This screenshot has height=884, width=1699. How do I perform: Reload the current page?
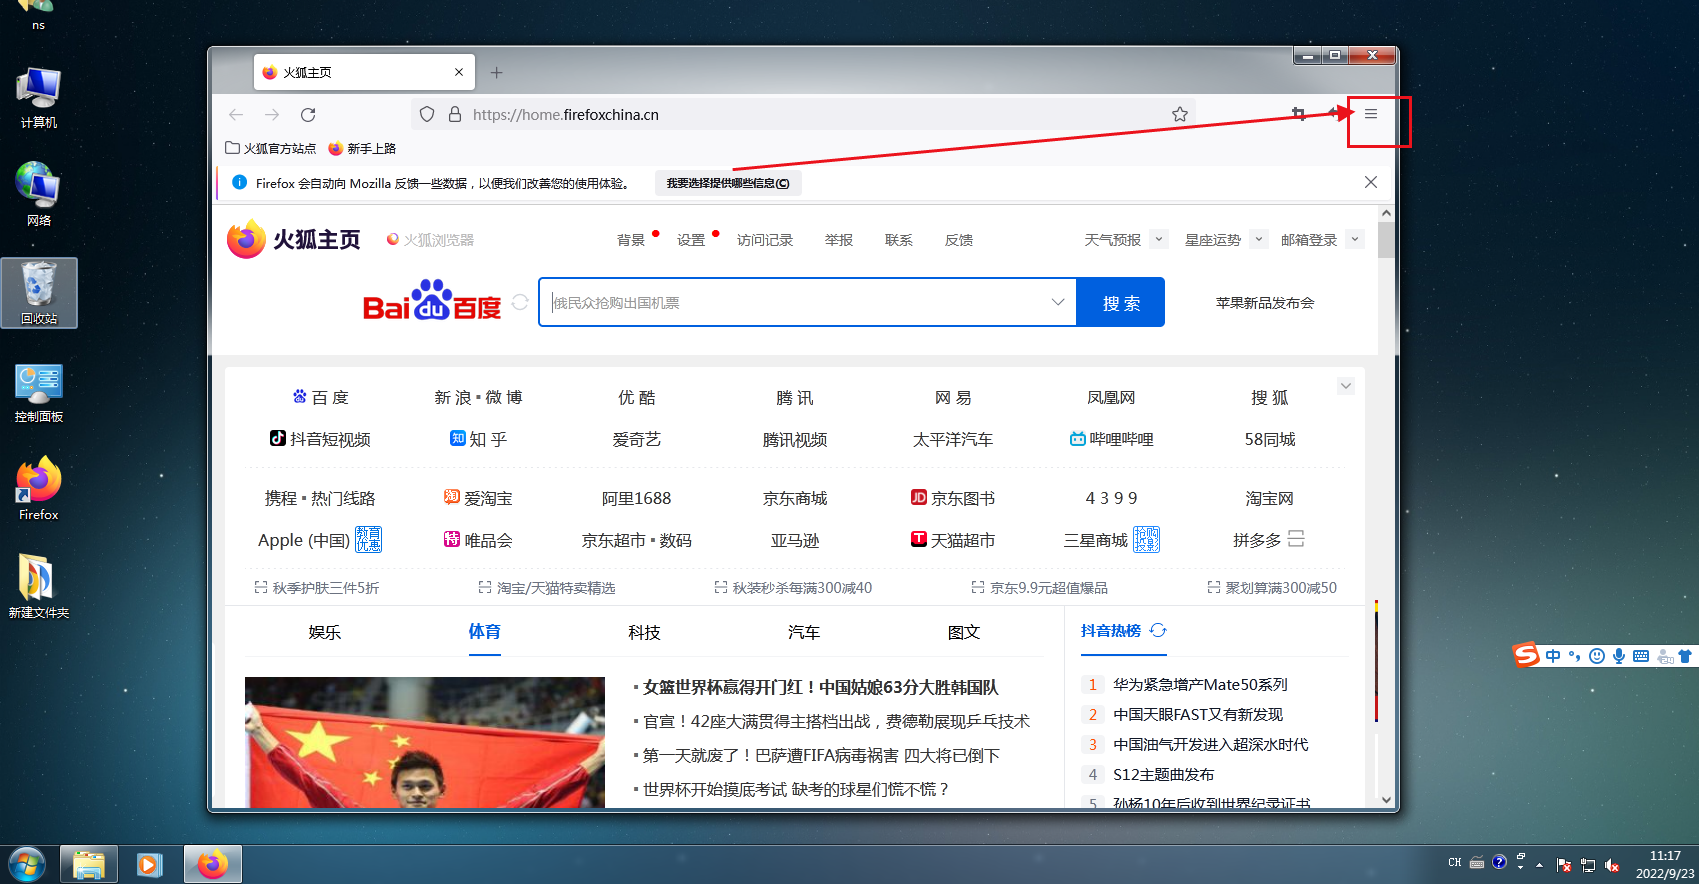pos(308,114)
